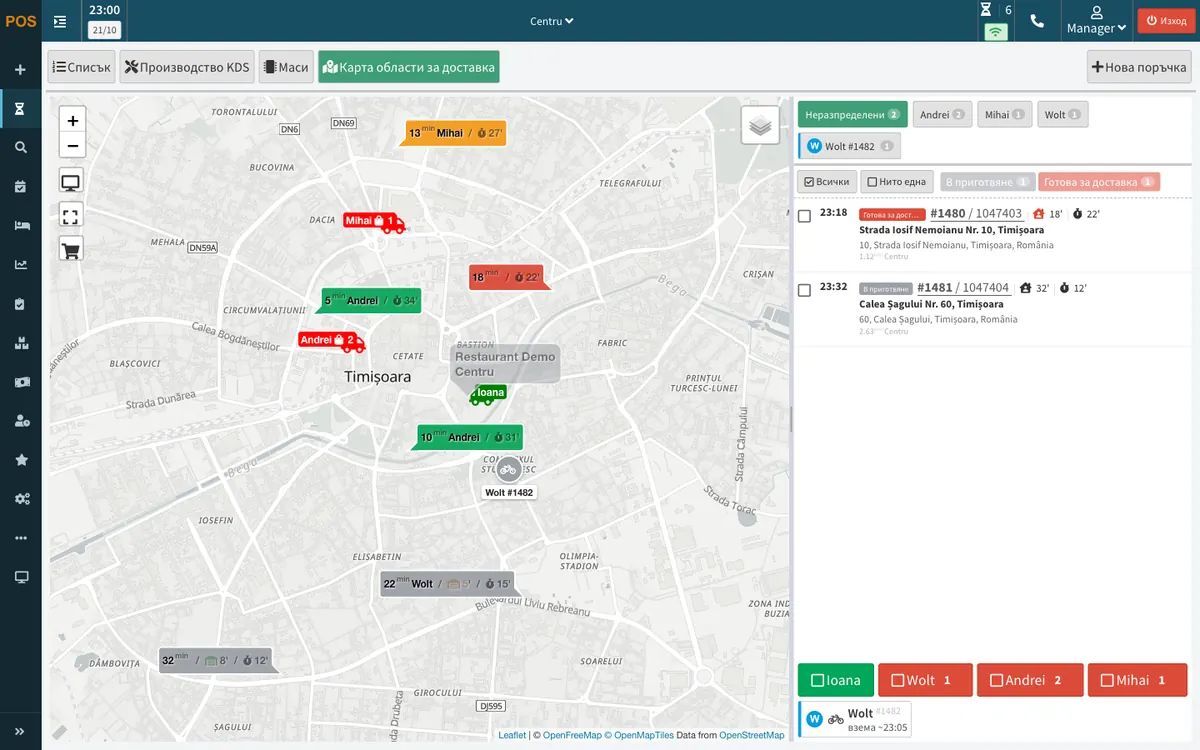Expand the Centru location dropdown
This screenshot has width=1200, height=750.
pyautogui.click(x=552, y=21)
